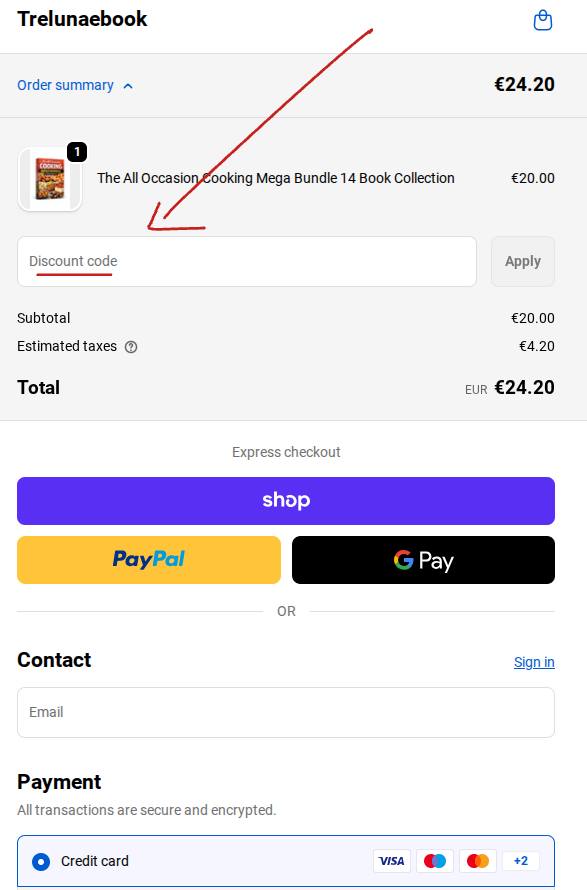Click the item quantity badge on thumbnail
587x890 pixels.
(77, 152)
